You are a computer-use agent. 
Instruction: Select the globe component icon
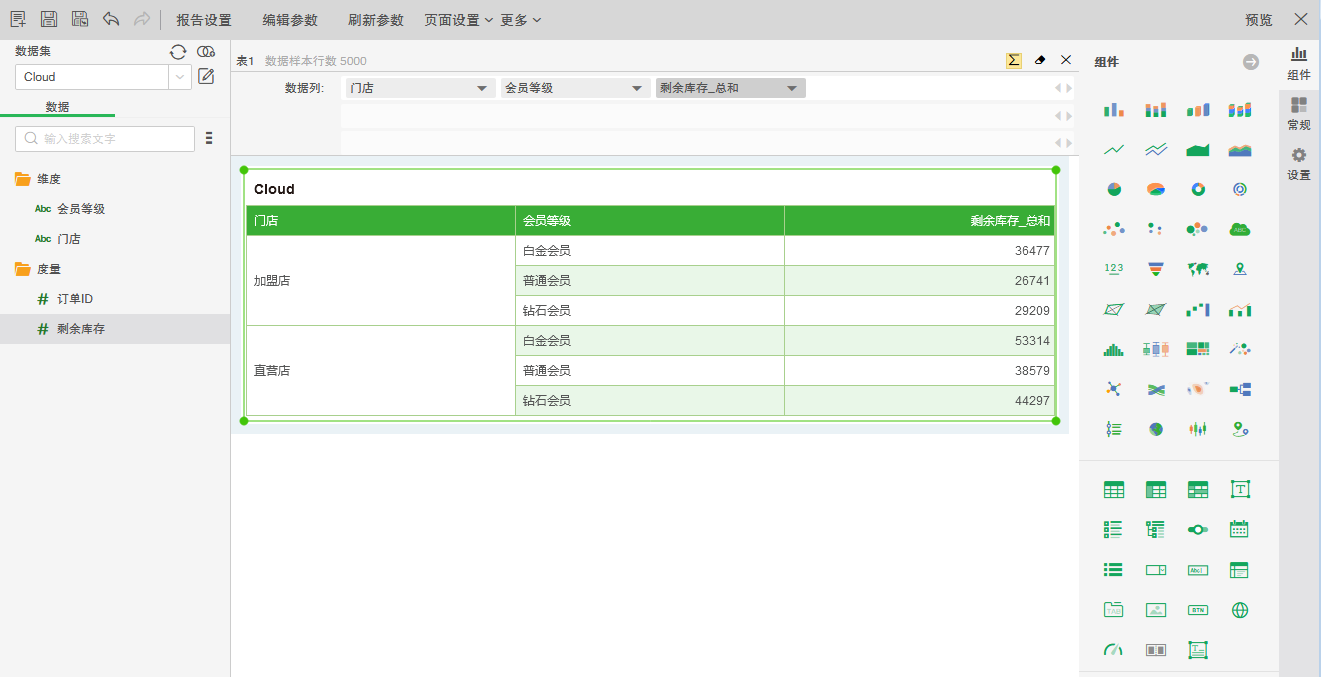[1239, 609]
